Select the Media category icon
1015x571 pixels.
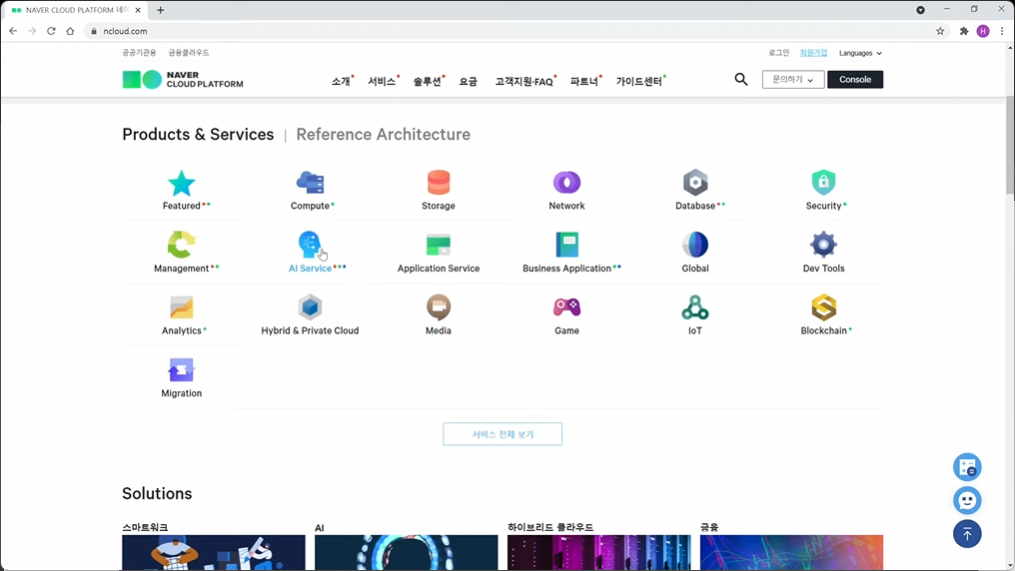(x=438, y=308)
